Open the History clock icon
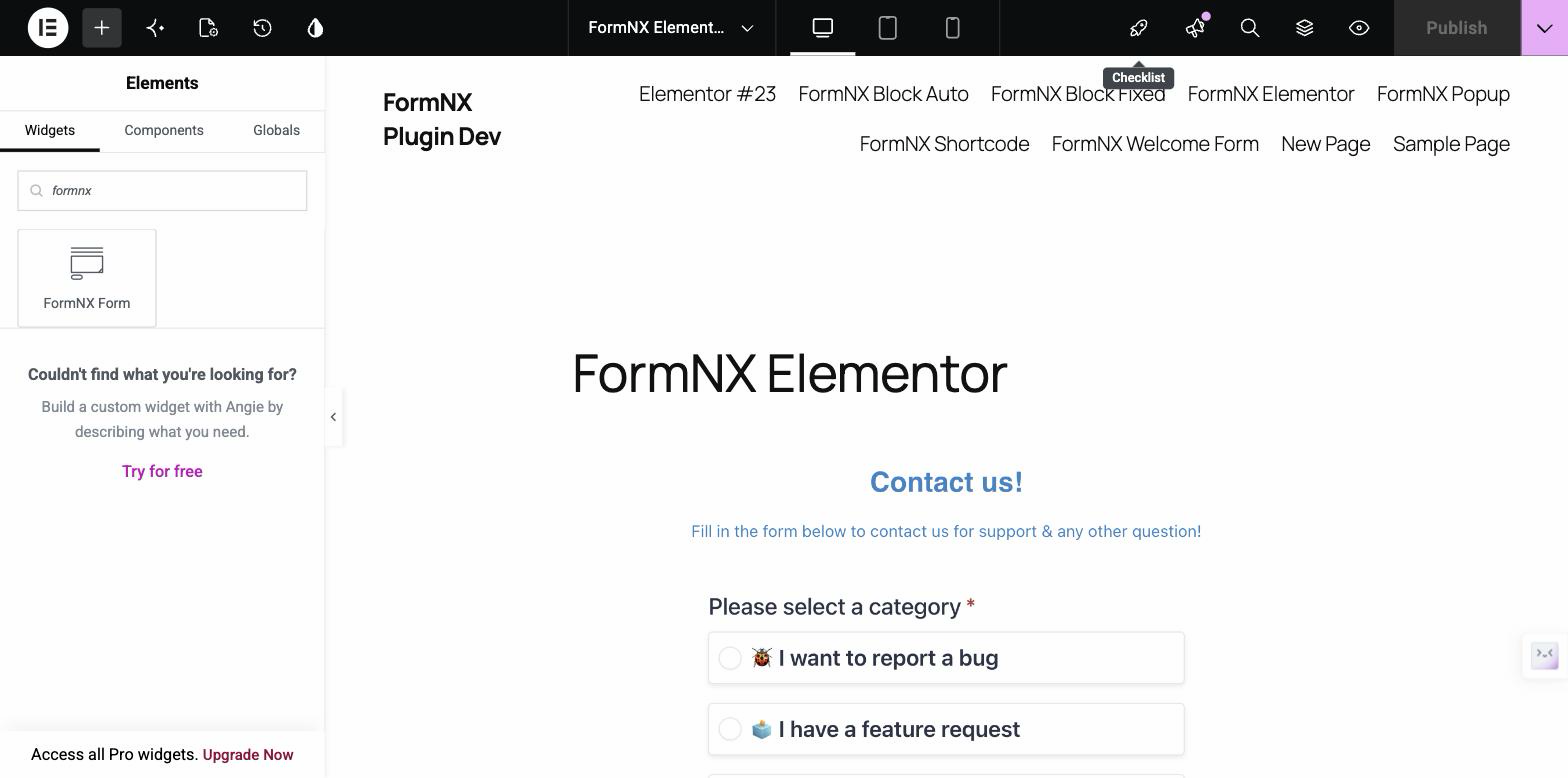Image resolution: width=1568 pixels, height=778 pixels. tap(262, 28)
